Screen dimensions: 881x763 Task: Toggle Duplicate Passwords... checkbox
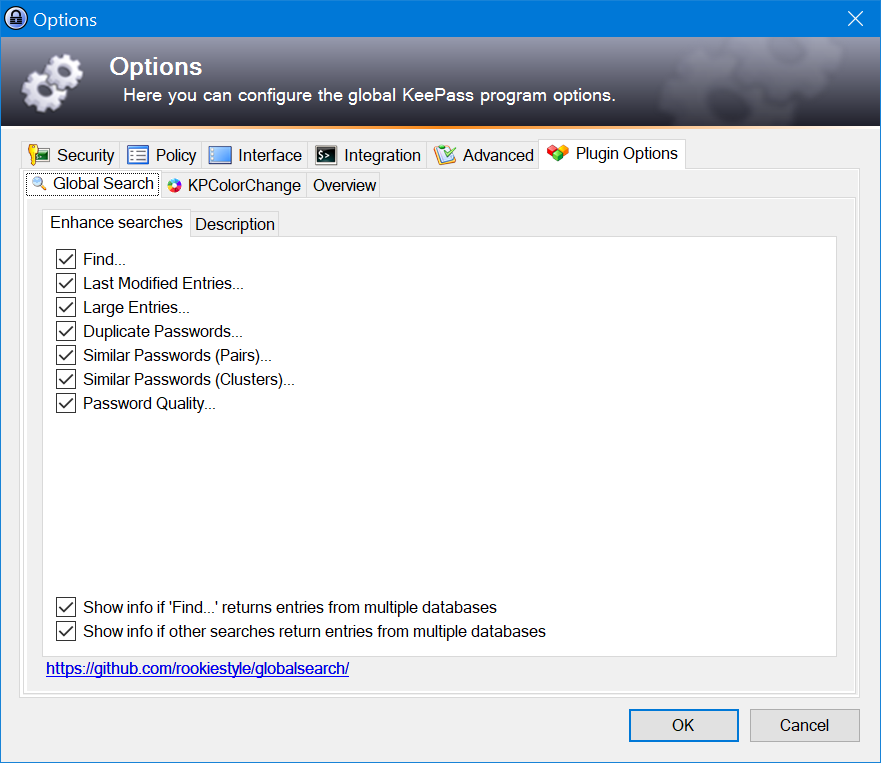pyautogui.click(x=66, y=331)
